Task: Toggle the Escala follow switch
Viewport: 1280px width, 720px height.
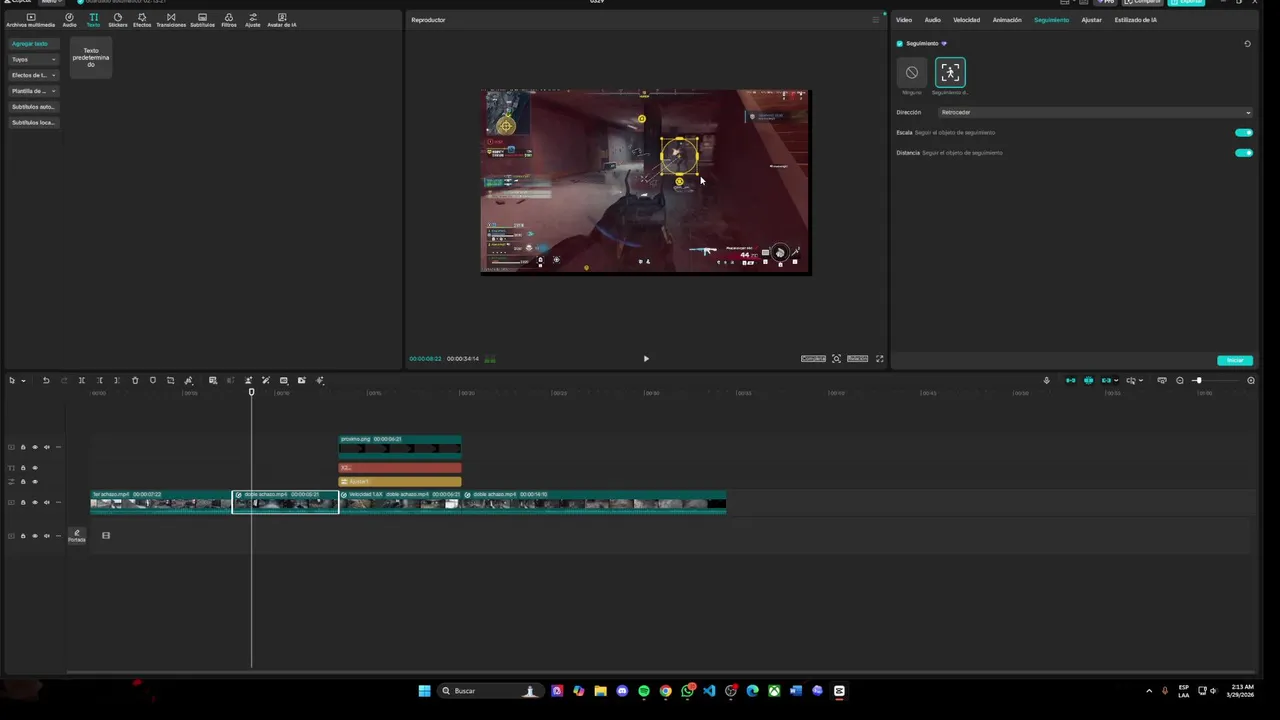Action: [x=1244, y=133]
